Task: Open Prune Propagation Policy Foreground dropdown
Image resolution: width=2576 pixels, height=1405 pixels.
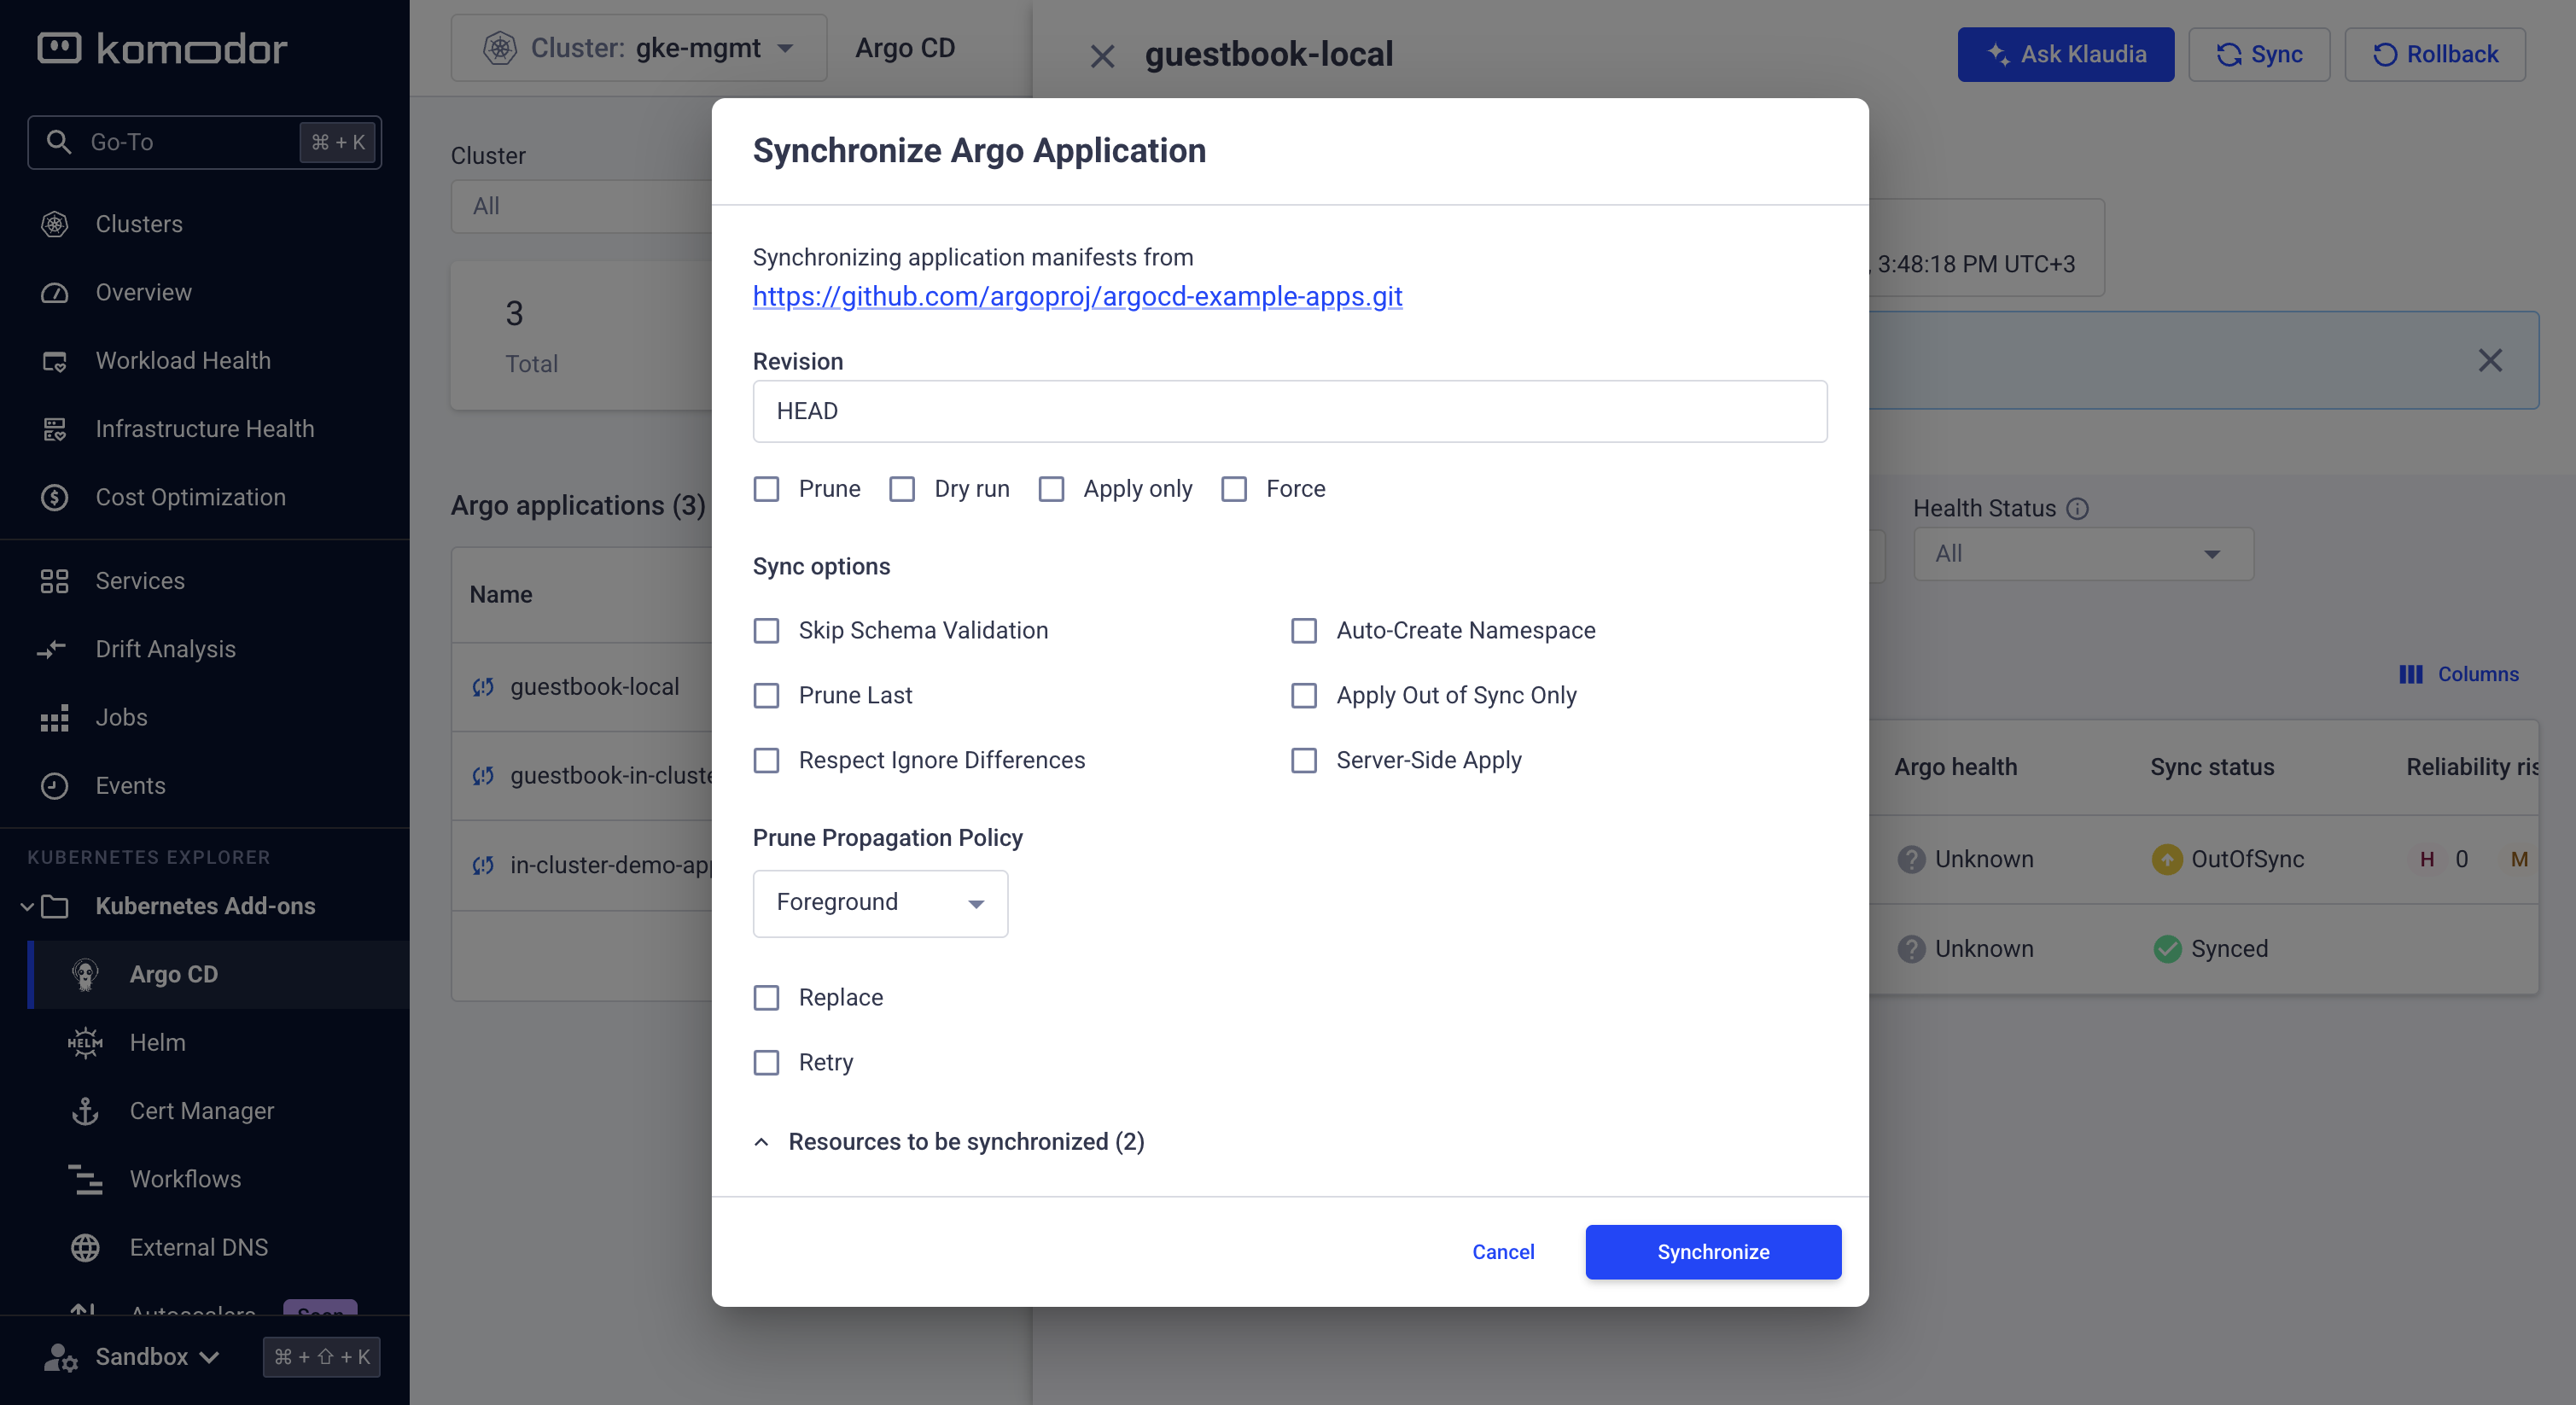Action: pyautogui.click(x=880, y=903)
